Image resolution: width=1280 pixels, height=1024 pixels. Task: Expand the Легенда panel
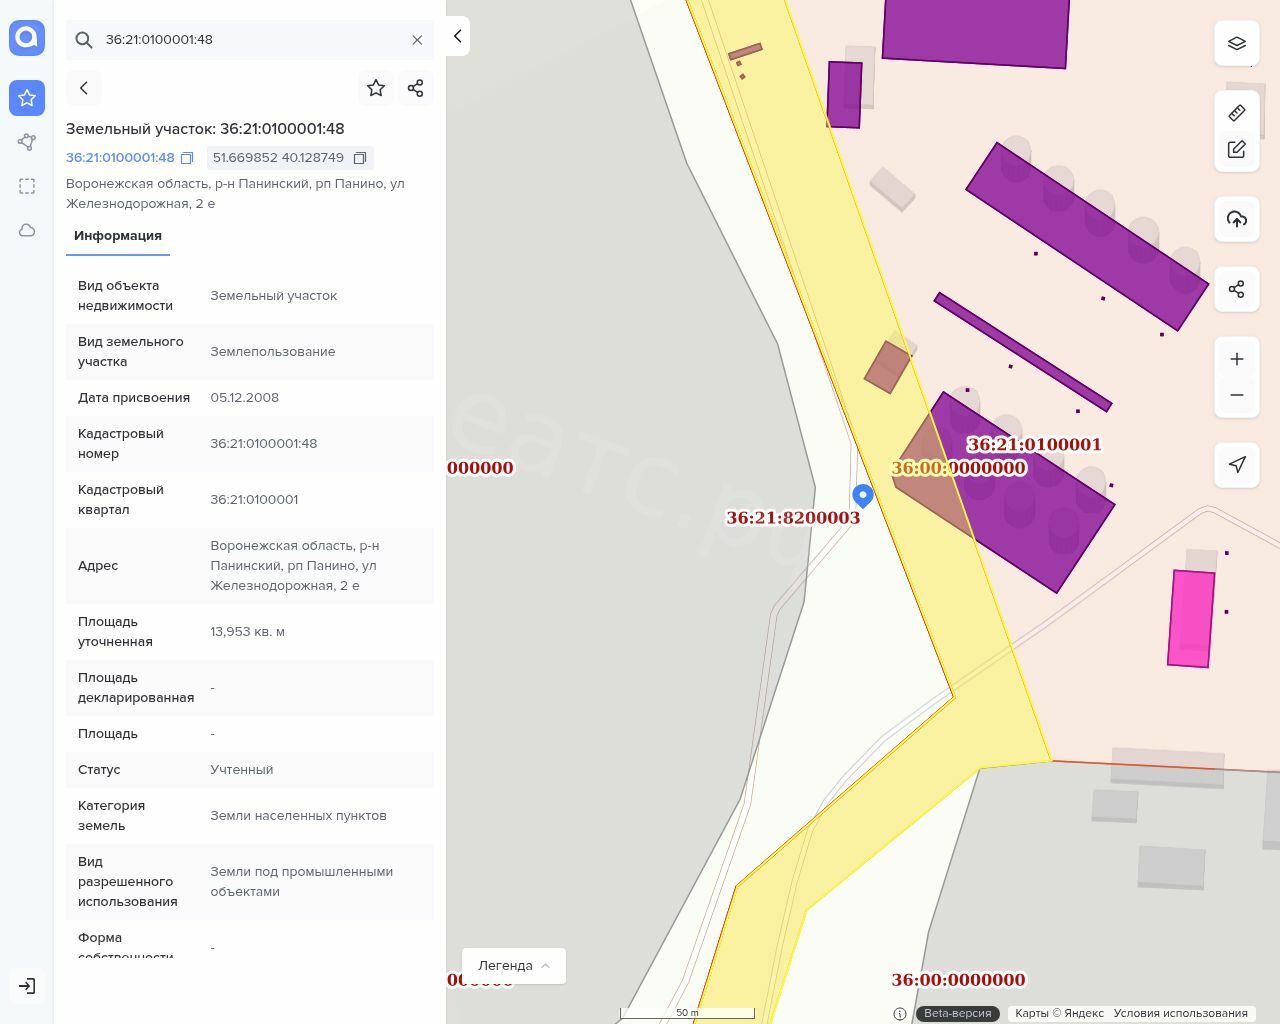pyautogui.click(x=514, y=966)
